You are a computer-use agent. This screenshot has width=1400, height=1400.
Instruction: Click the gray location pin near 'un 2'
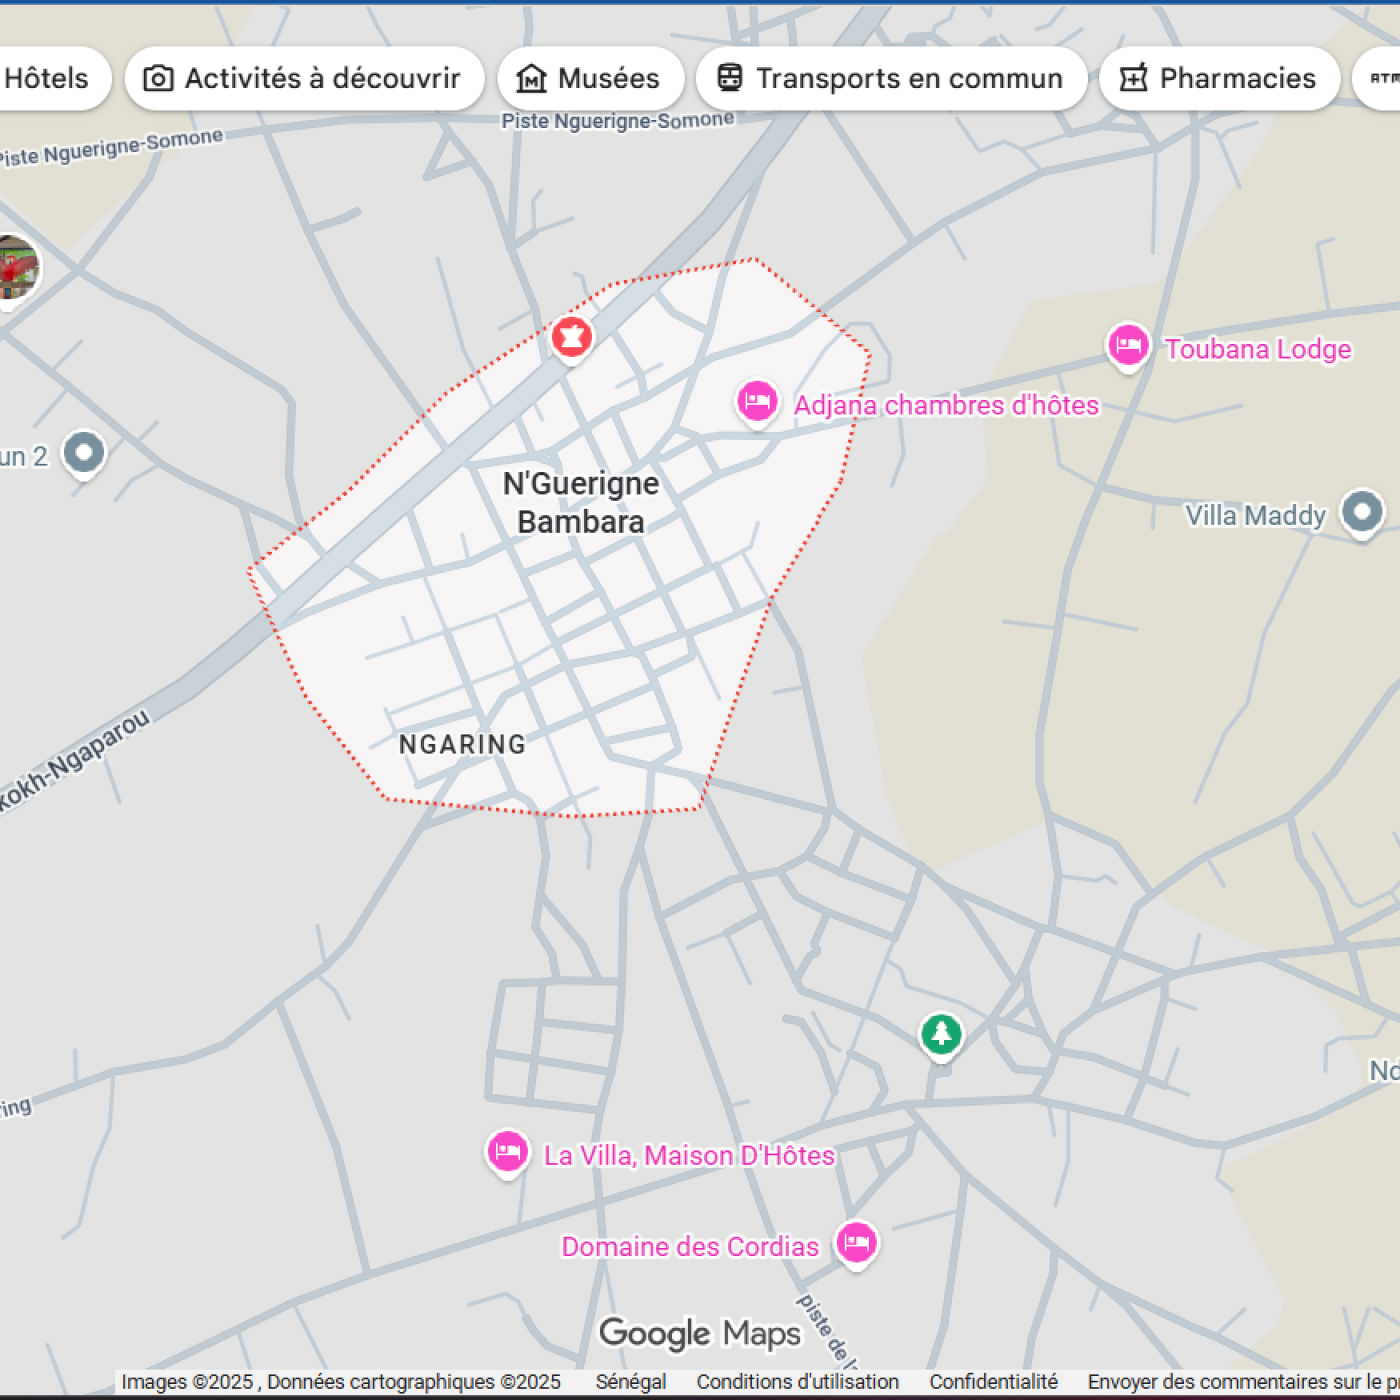pos(84,453)
